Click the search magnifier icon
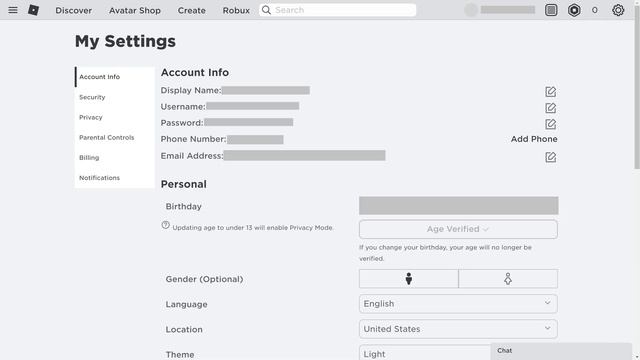 [266, 10]
